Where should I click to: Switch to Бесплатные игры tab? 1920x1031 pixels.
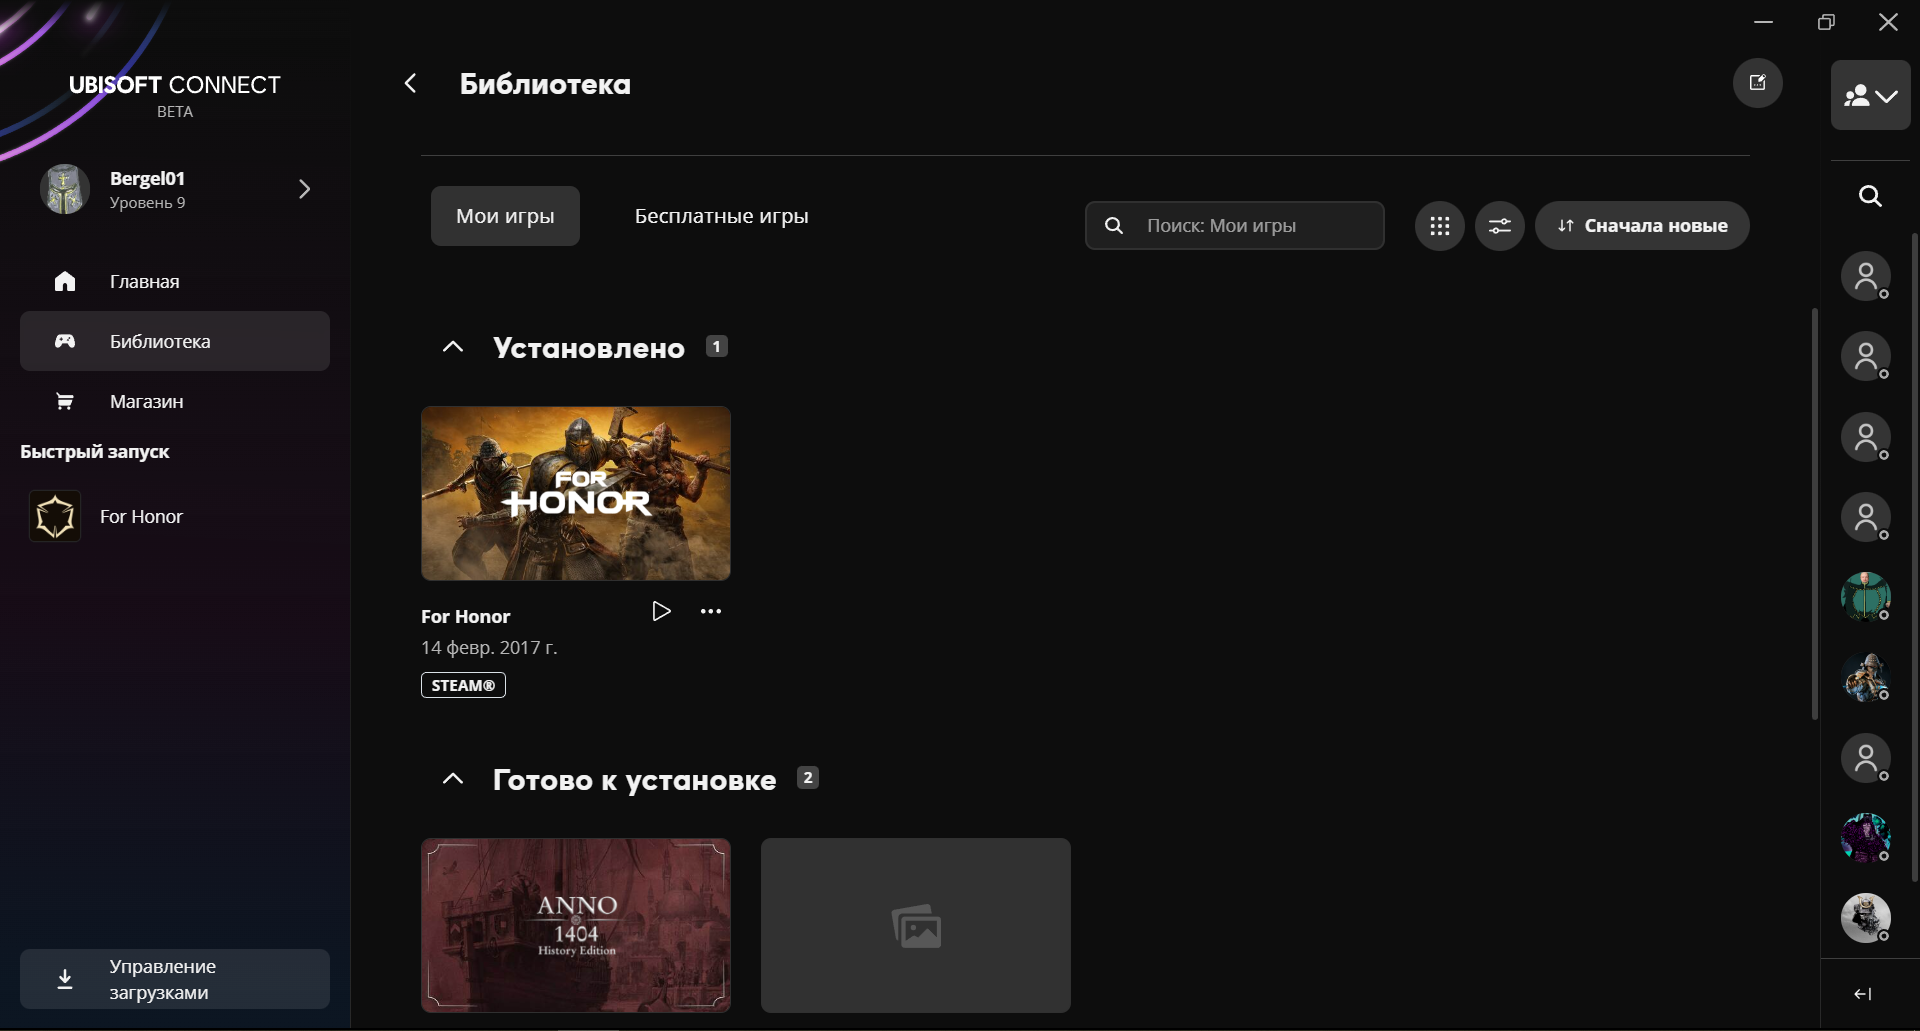[722, 216]
